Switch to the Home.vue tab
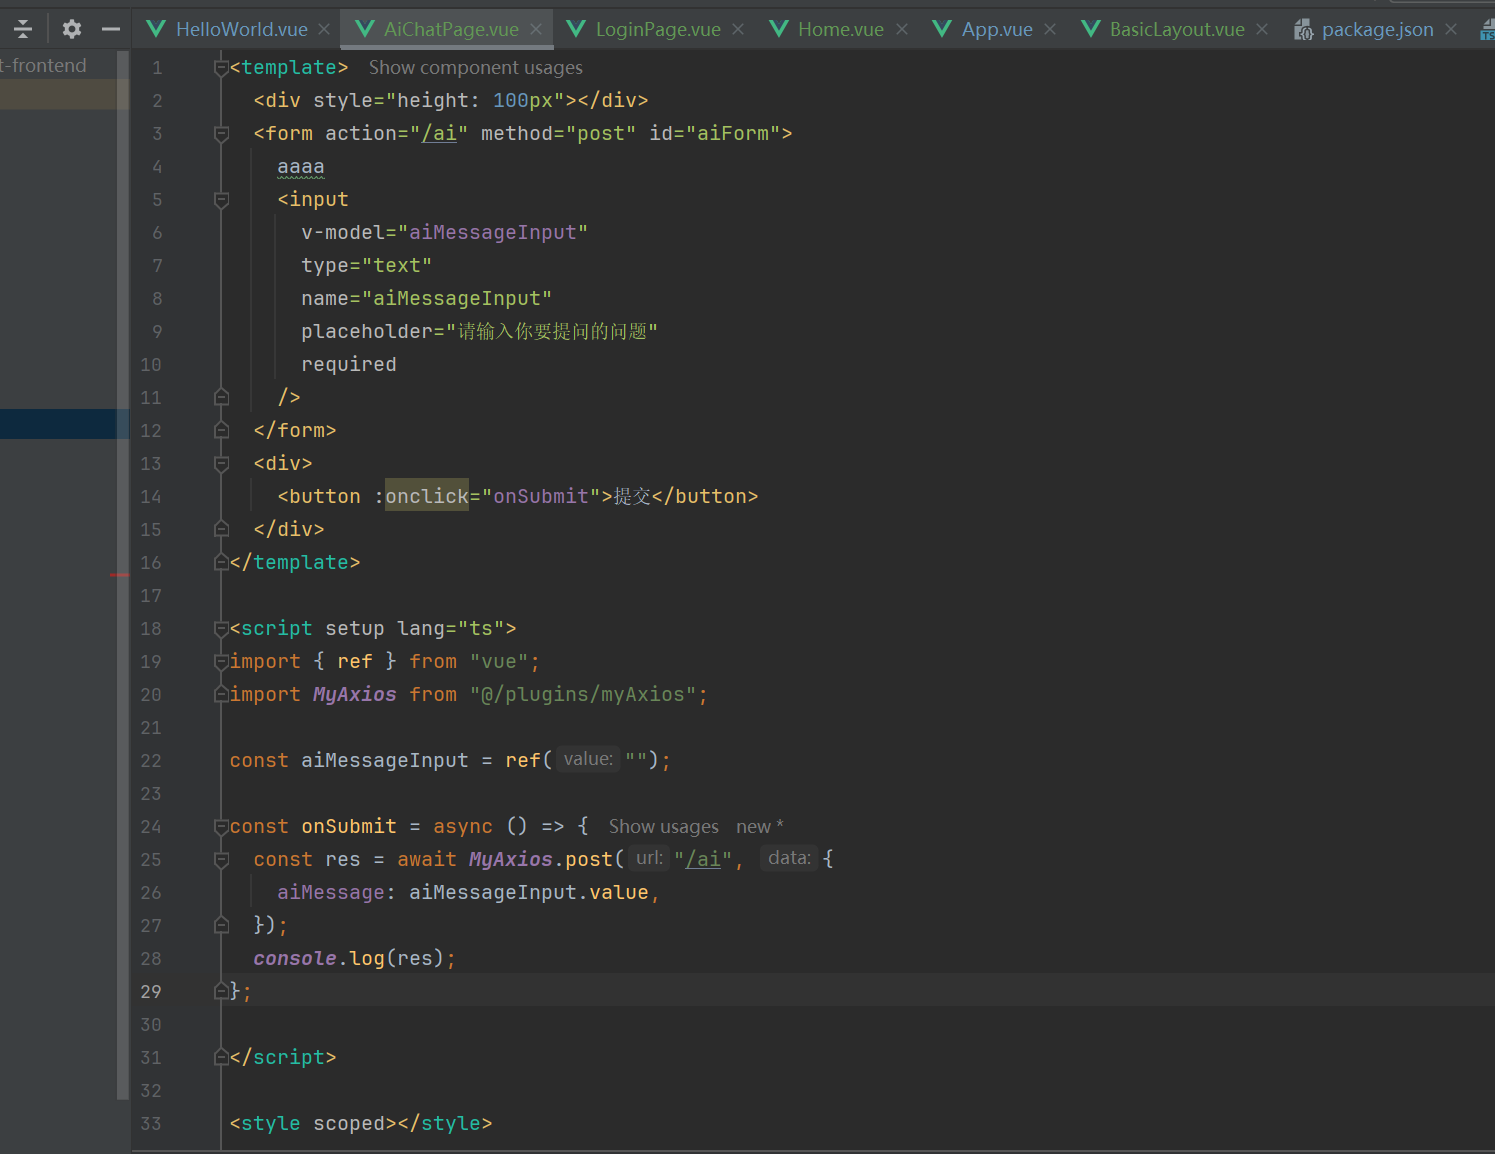This screenshot has width=1495, height=1154. point(840,29)
